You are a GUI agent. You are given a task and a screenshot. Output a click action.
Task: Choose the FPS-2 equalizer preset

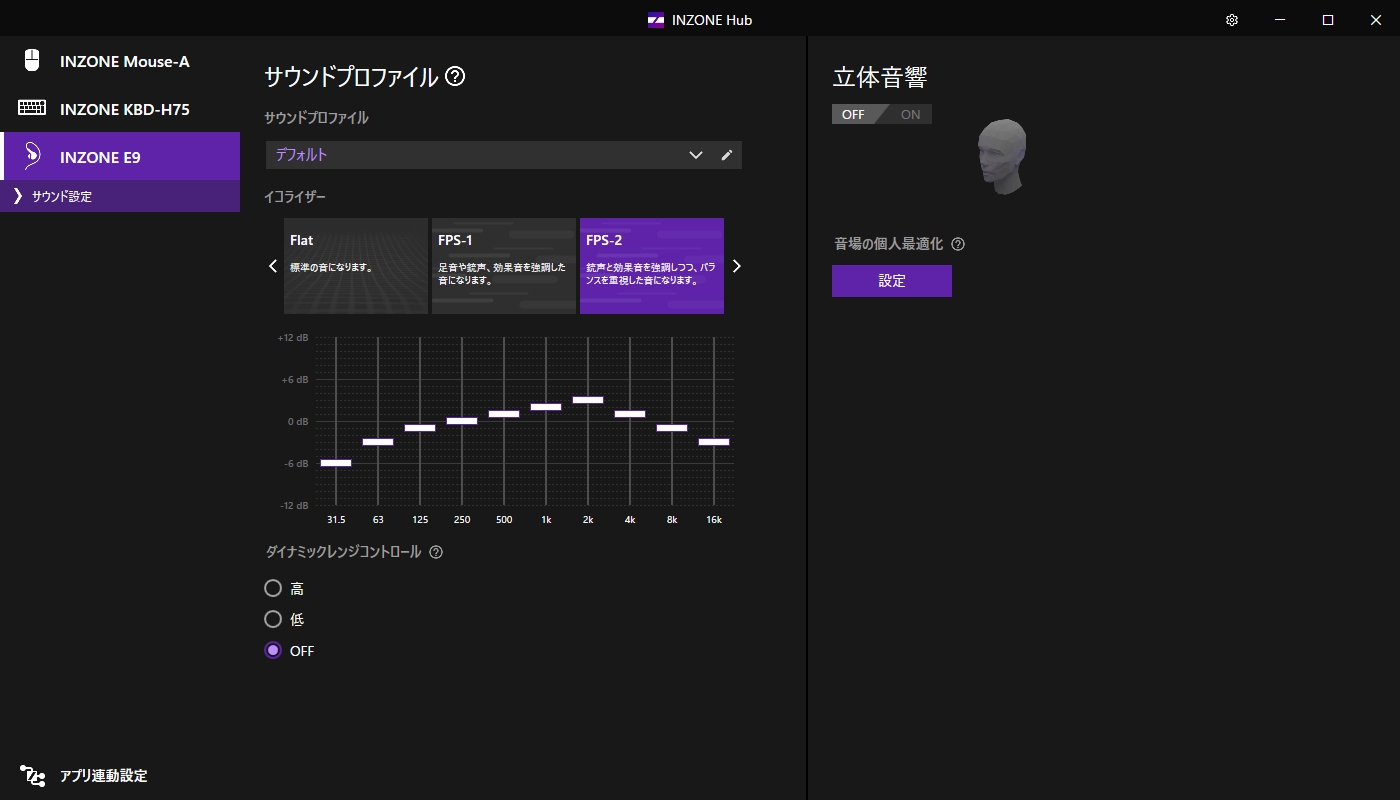(652, 266)
